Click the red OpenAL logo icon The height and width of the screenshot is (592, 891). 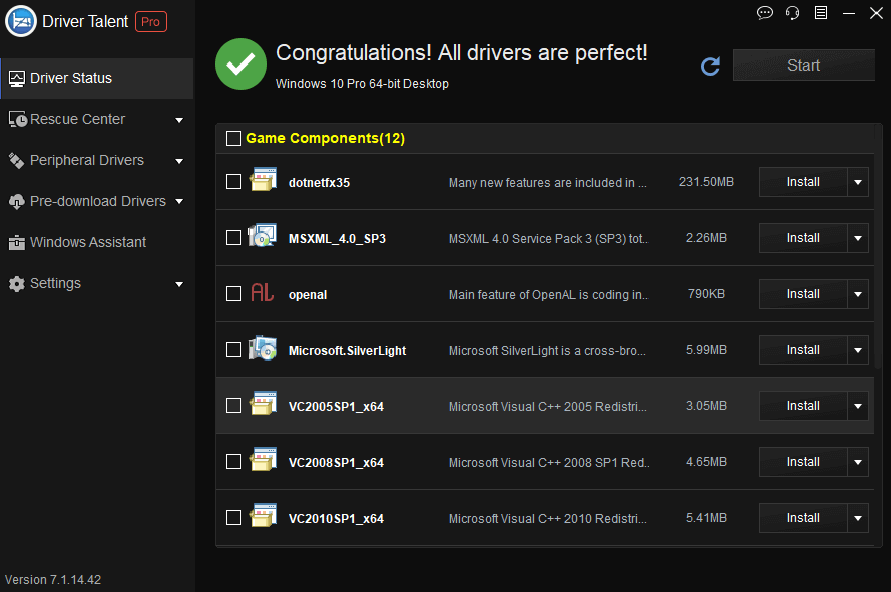click(263, 292)
